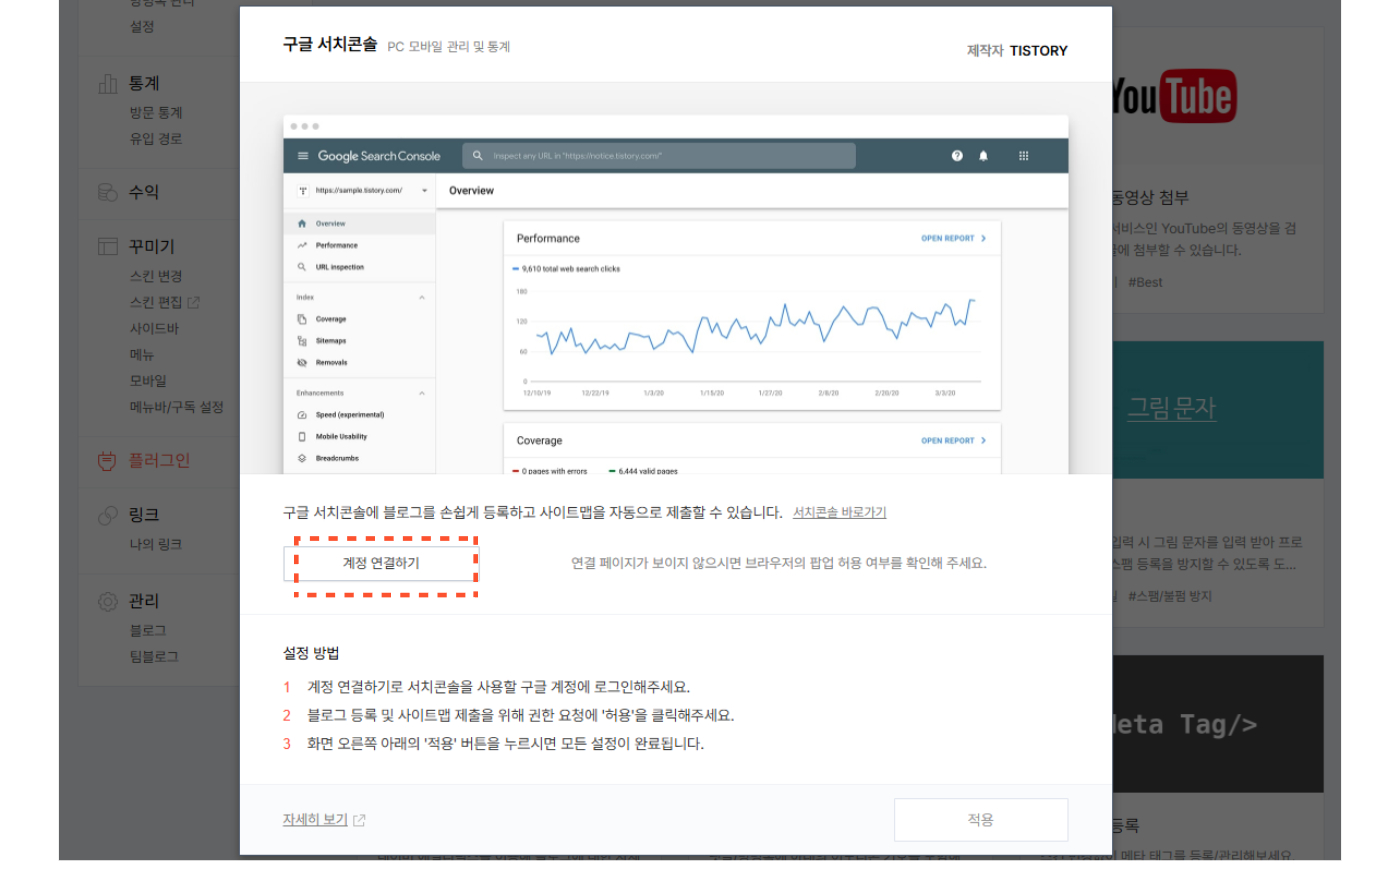Viewport: 1400px width, 876px height.
Task: Open 메뉴바/구독 설정
Action: click(176, 407)
